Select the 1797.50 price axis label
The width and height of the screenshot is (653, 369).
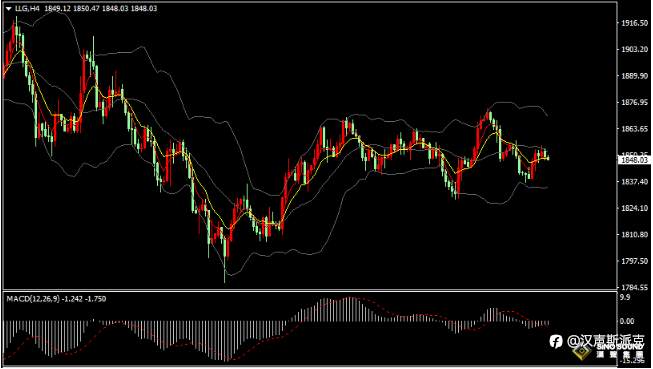tap(634, 261)
